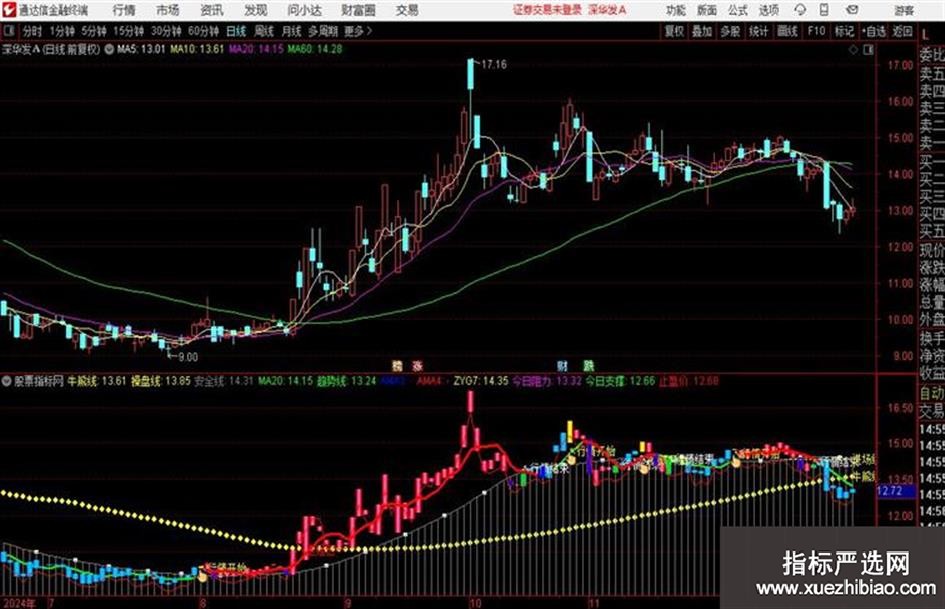Click the 返回 back button
Screen dimensions: 945x609
pos(902,31)
